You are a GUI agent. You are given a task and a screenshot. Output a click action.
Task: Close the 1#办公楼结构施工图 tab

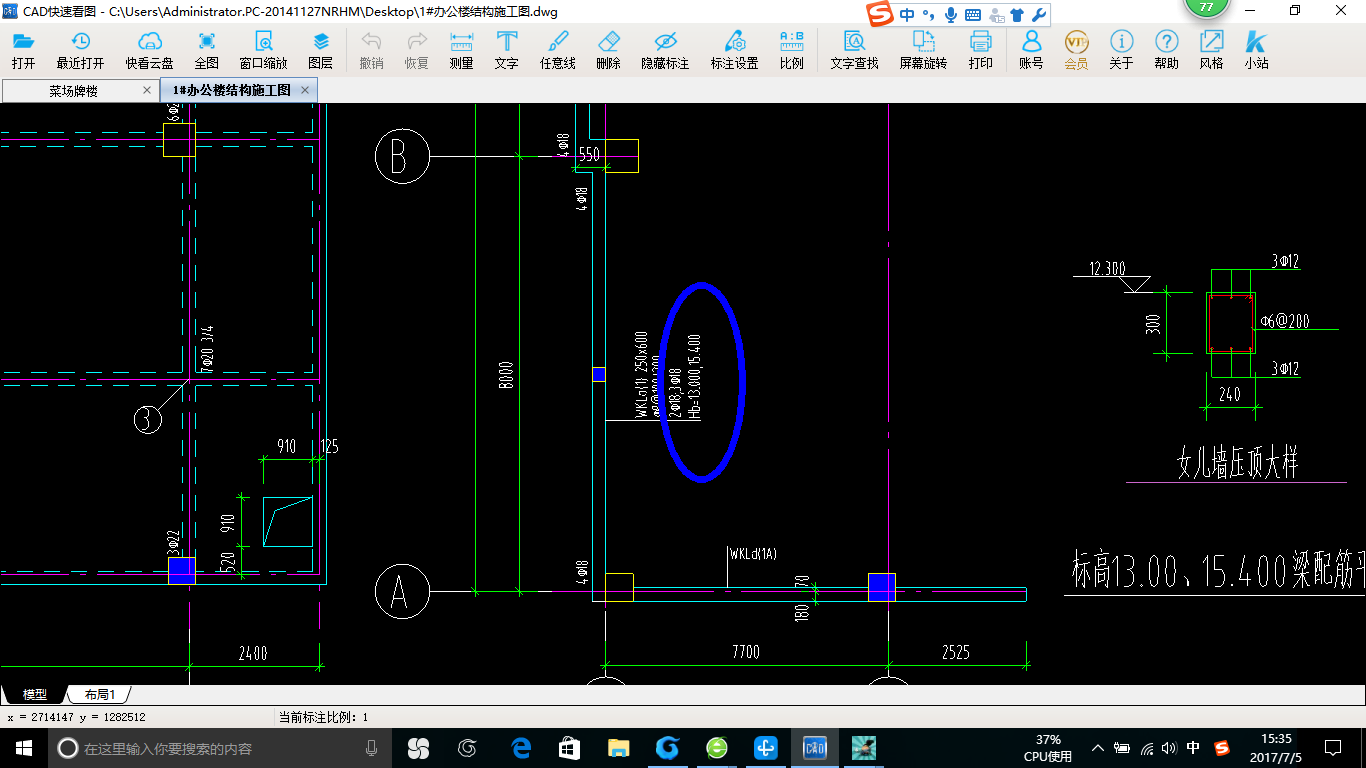click(306, 90)
